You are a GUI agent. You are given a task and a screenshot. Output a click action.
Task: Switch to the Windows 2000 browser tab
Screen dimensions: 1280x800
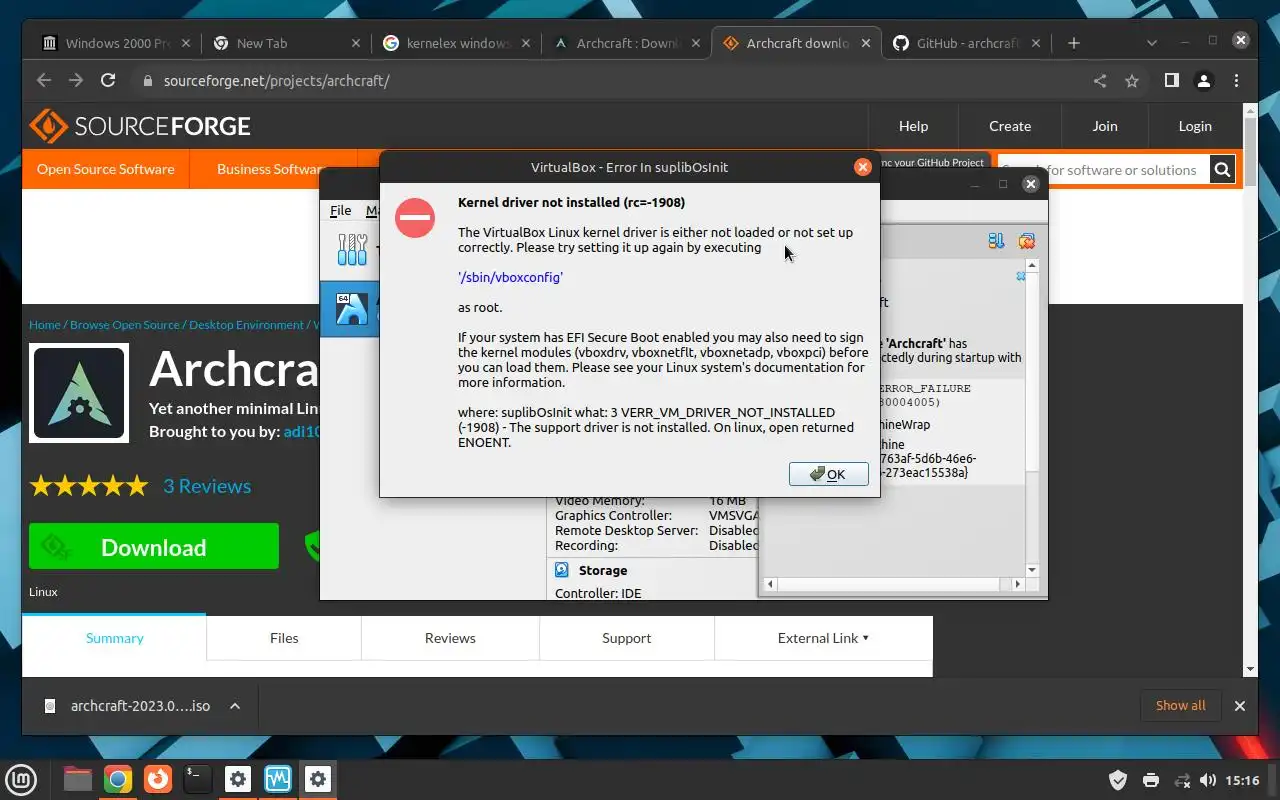[116, 43]
